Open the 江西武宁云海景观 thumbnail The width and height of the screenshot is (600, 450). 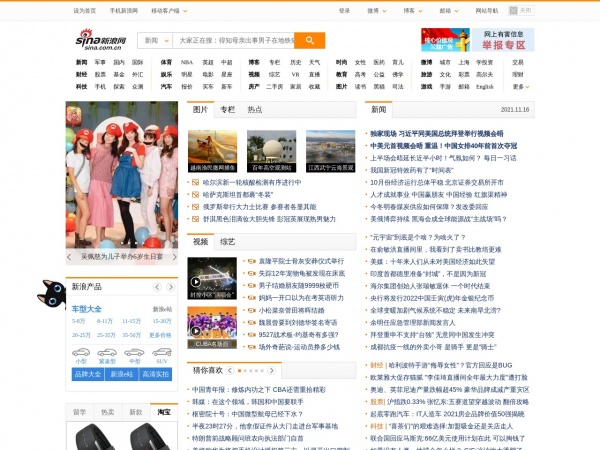(331, 151)
